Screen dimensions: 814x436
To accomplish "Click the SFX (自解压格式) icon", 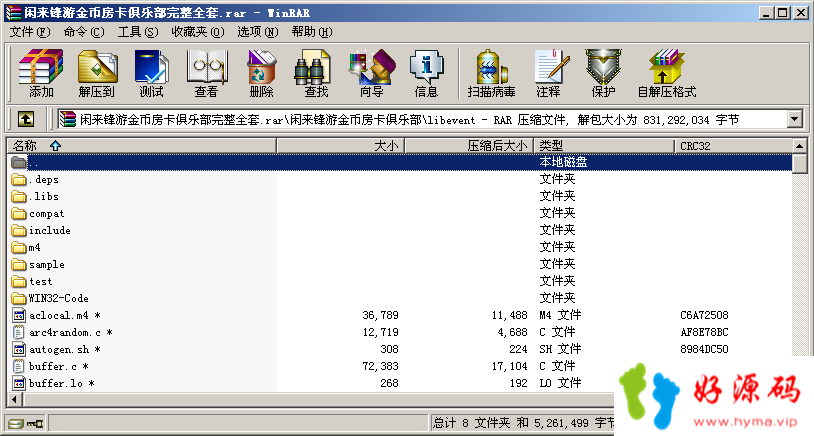I will 667,73.
